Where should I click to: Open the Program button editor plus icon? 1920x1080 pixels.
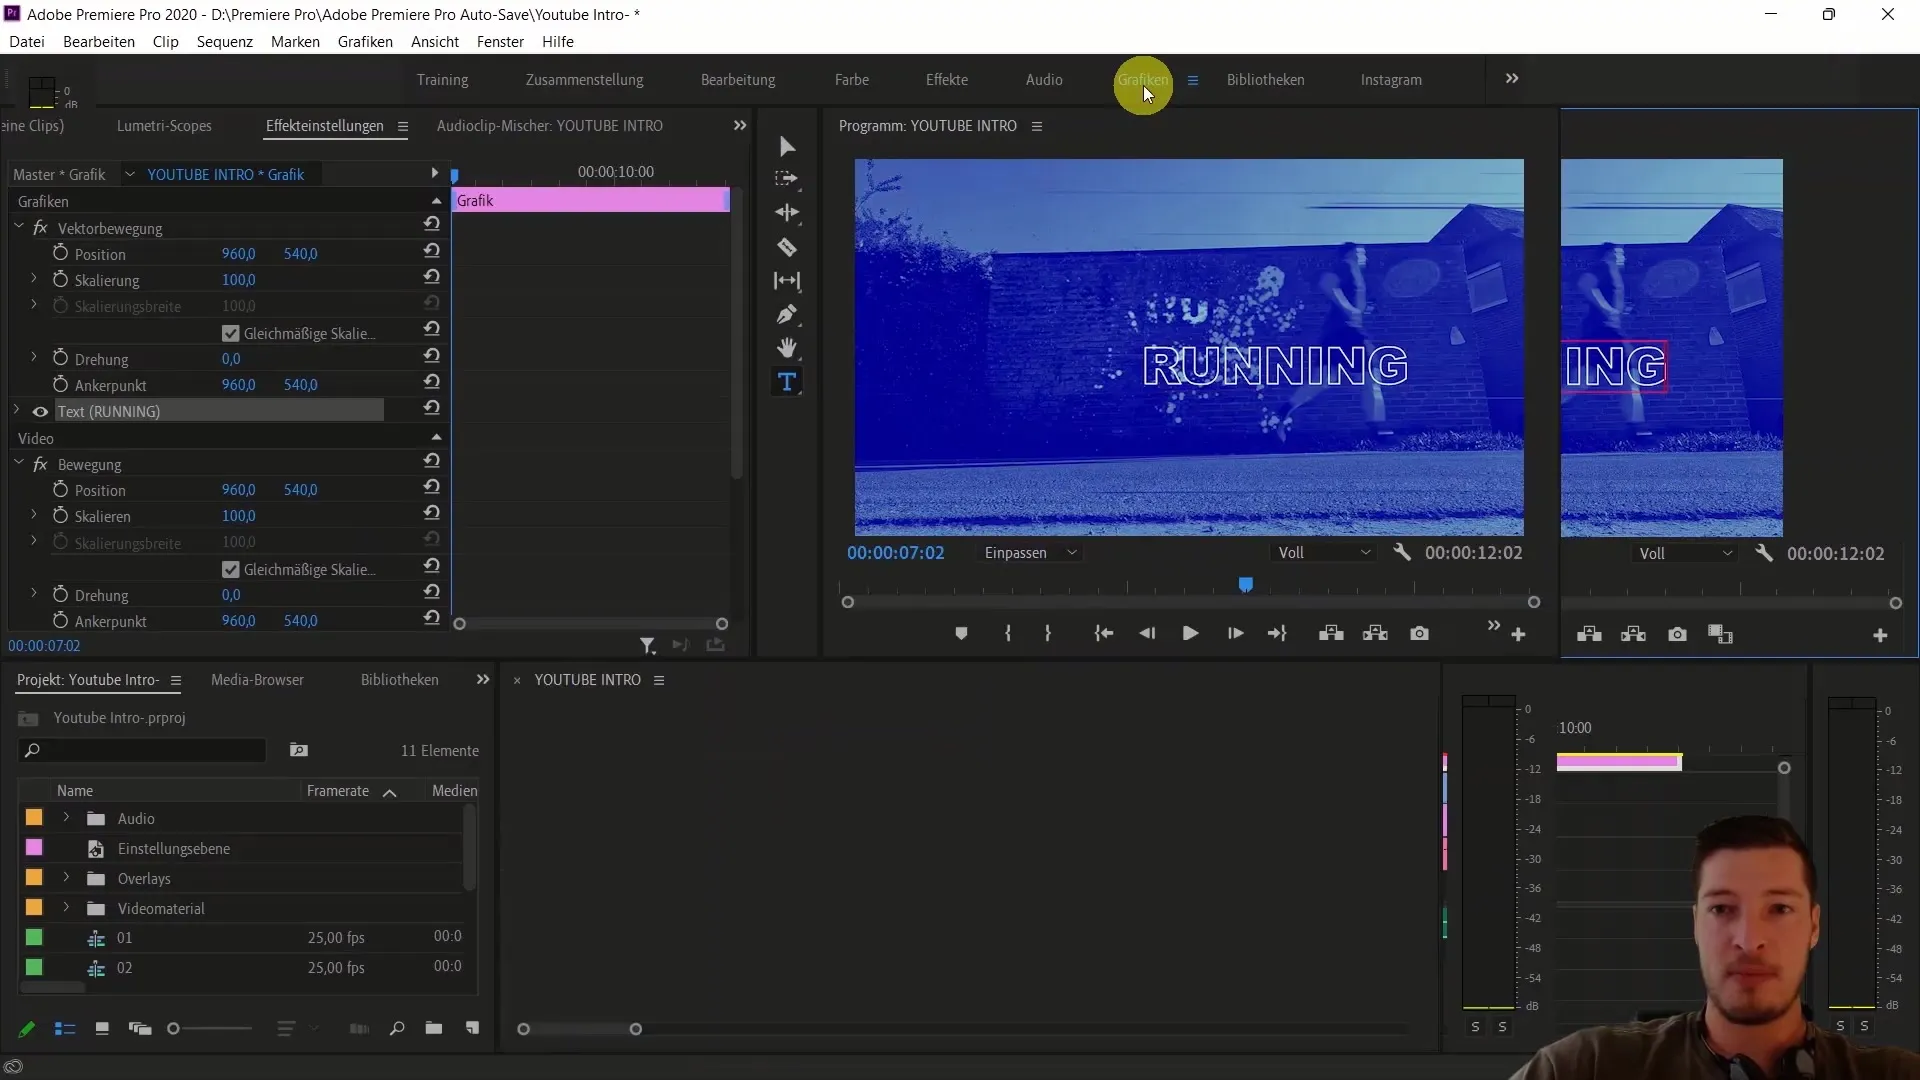(x=1518, y=635)
